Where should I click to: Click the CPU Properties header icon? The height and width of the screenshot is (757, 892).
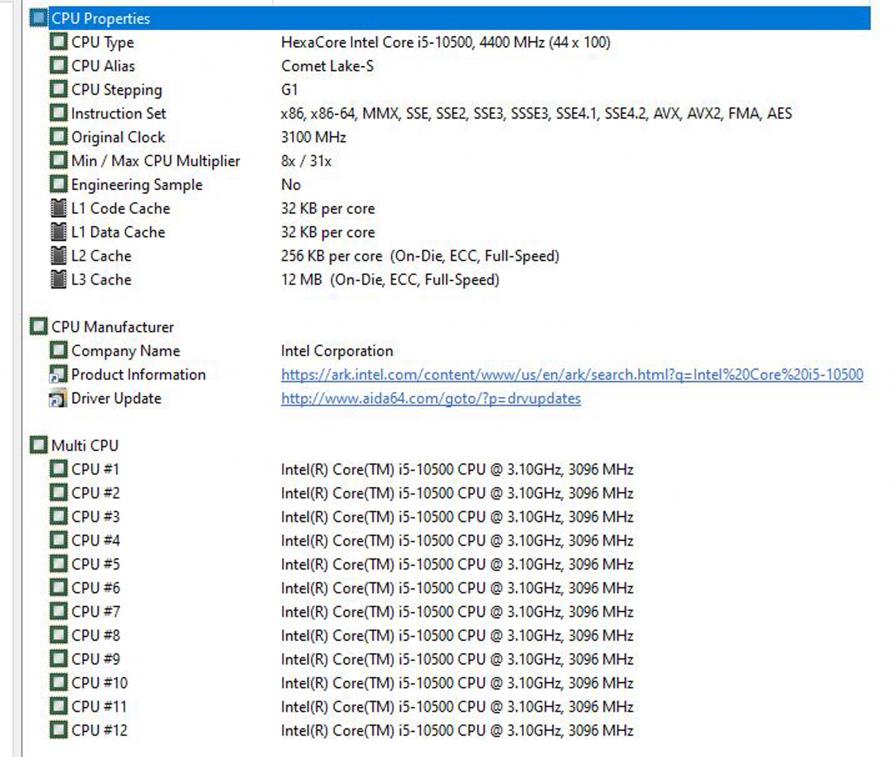point(39,18)
